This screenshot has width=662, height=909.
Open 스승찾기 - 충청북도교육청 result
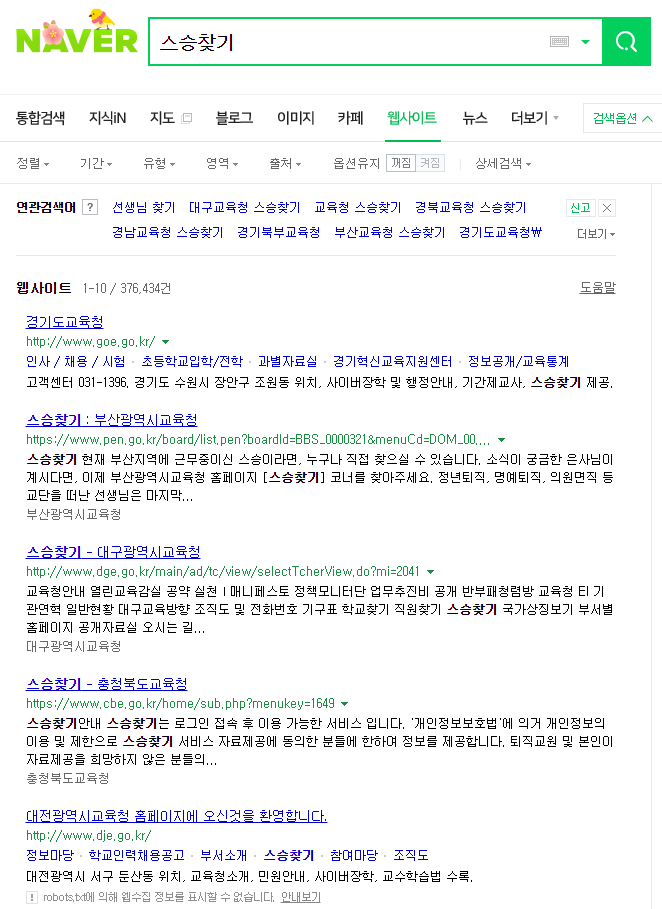pyautogui.click(x=107, y=684)
